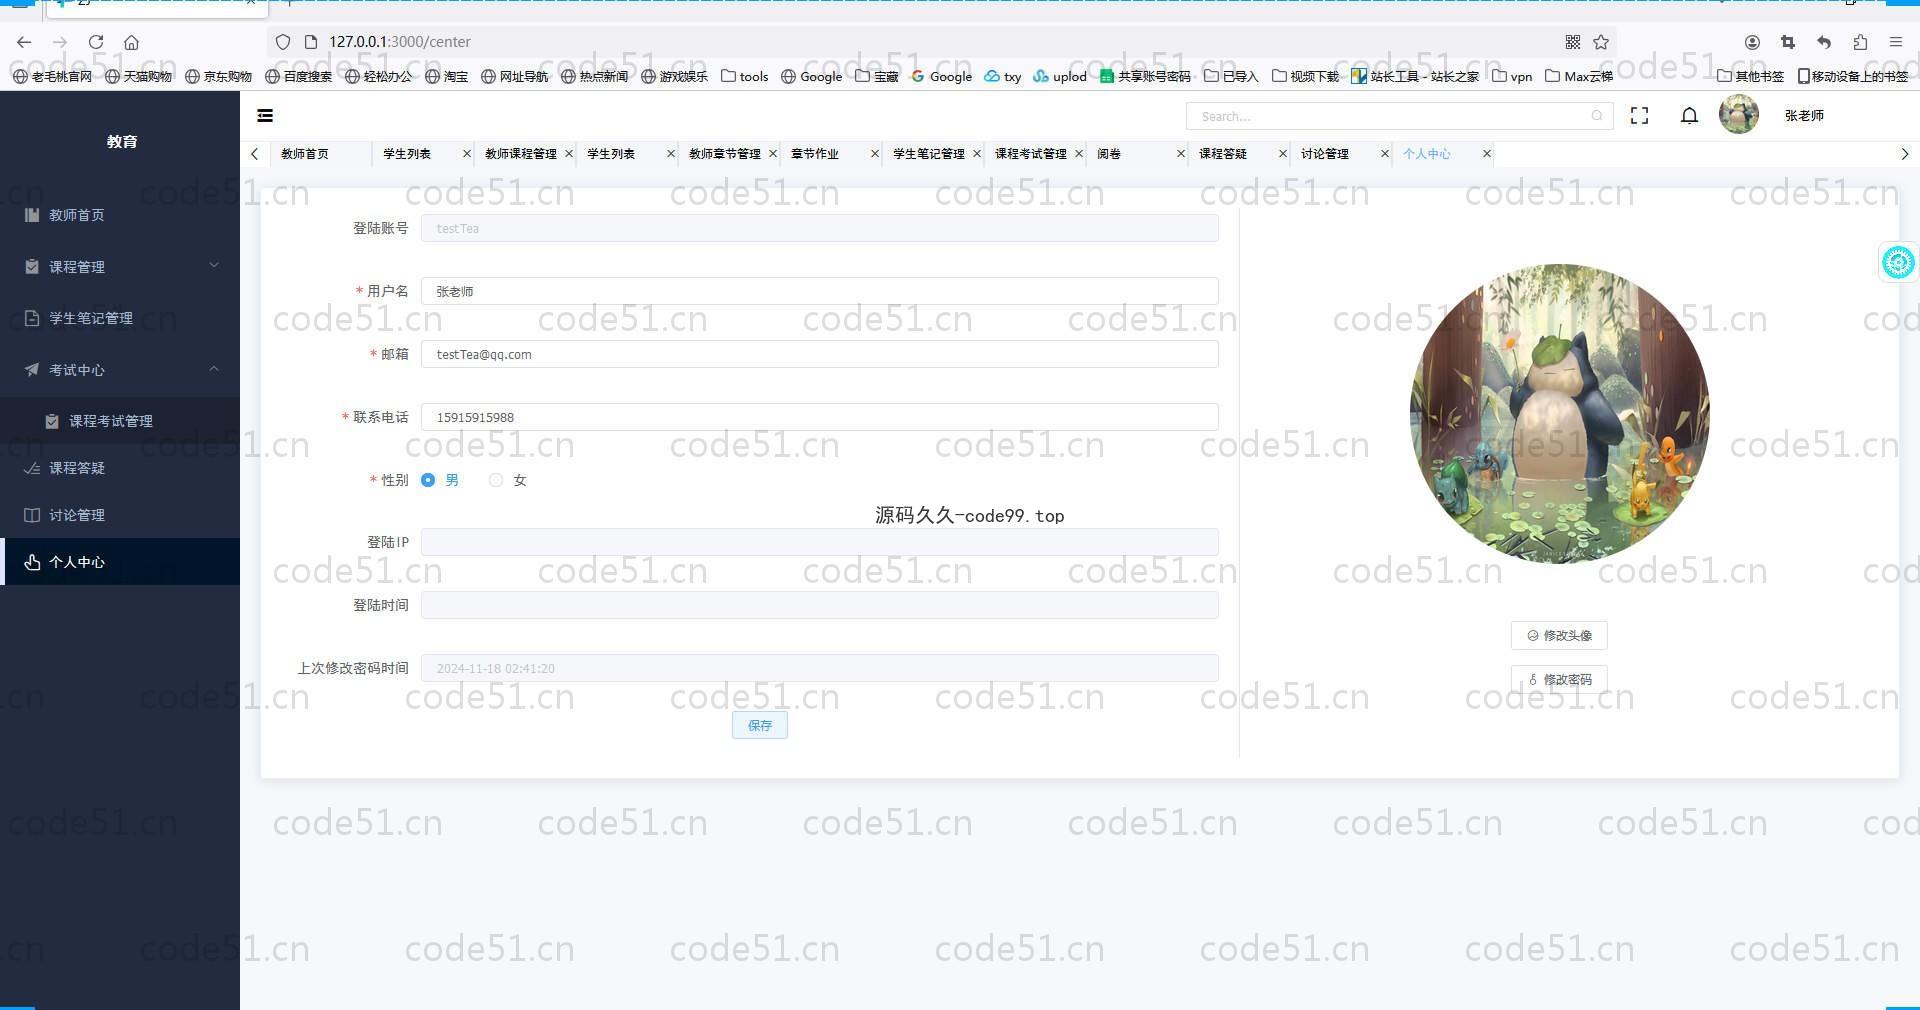The image size is (1920, 1010).
Task: Open 讨论管理 in sidebar
Action: coord(120,515)
